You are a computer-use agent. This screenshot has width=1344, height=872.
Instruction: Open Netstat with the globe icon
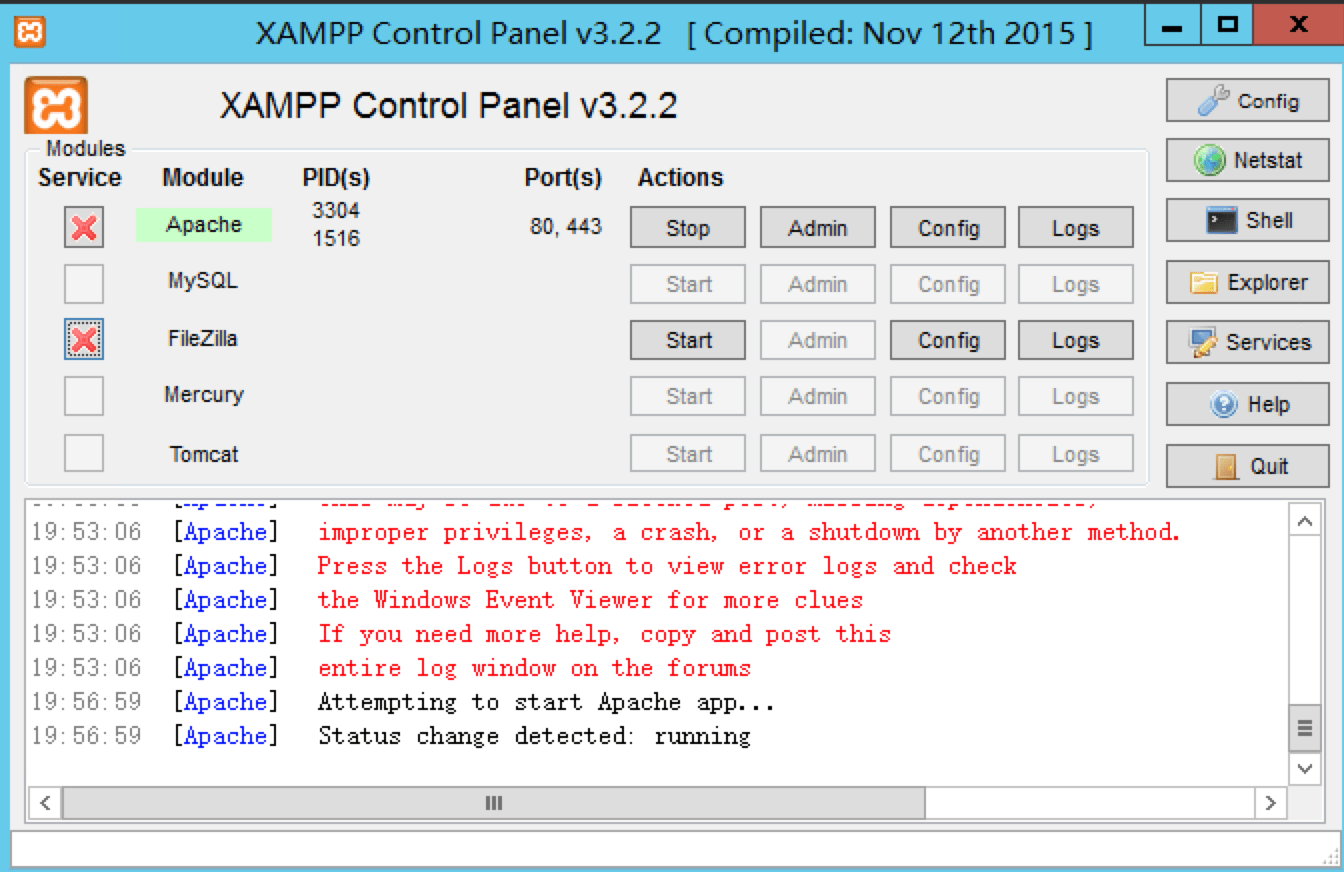[x=1247, y=160]
